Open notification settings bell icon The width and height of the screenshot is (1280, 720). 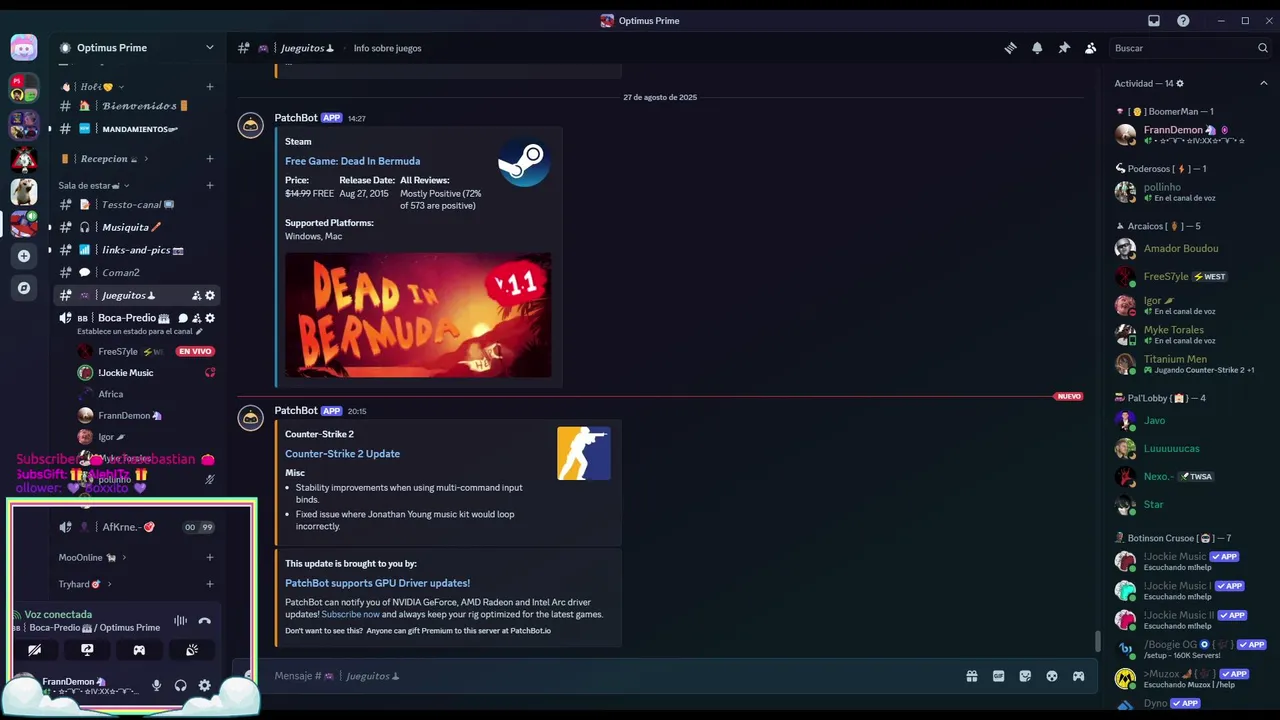[x=1037, y=48]
